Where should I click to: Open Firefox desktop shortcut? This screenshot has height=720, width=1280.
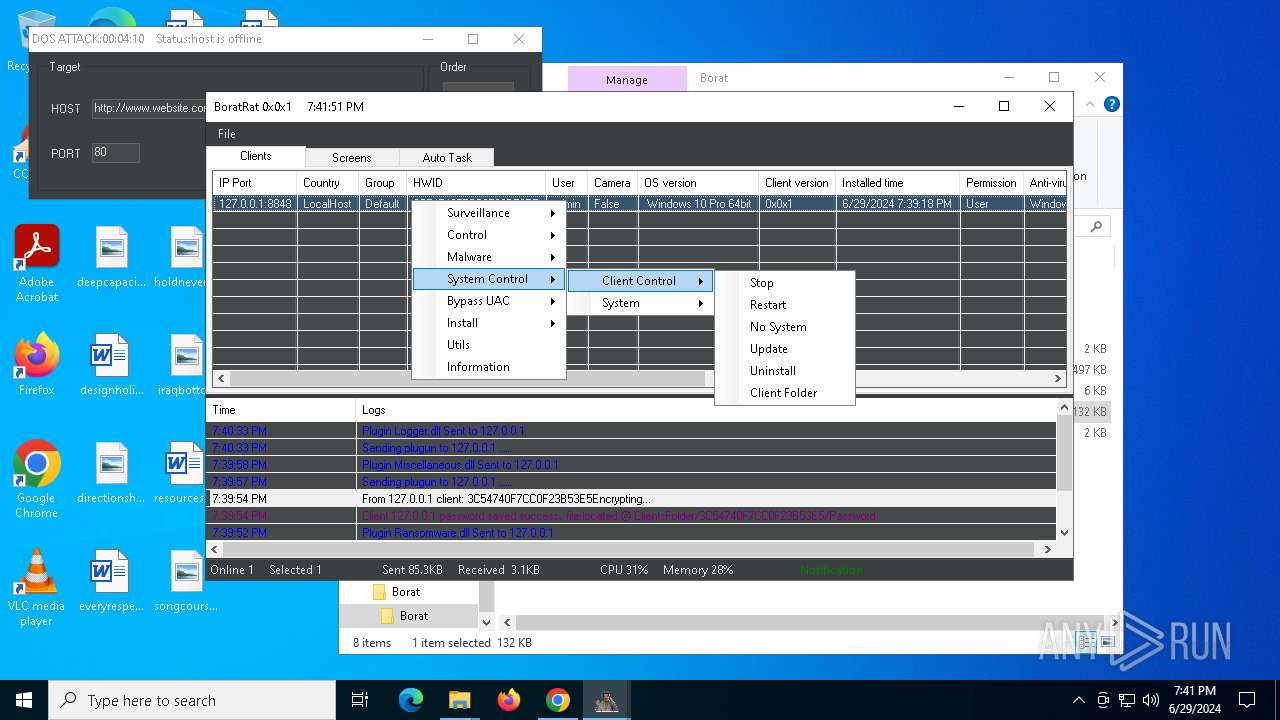pos(37,364)
